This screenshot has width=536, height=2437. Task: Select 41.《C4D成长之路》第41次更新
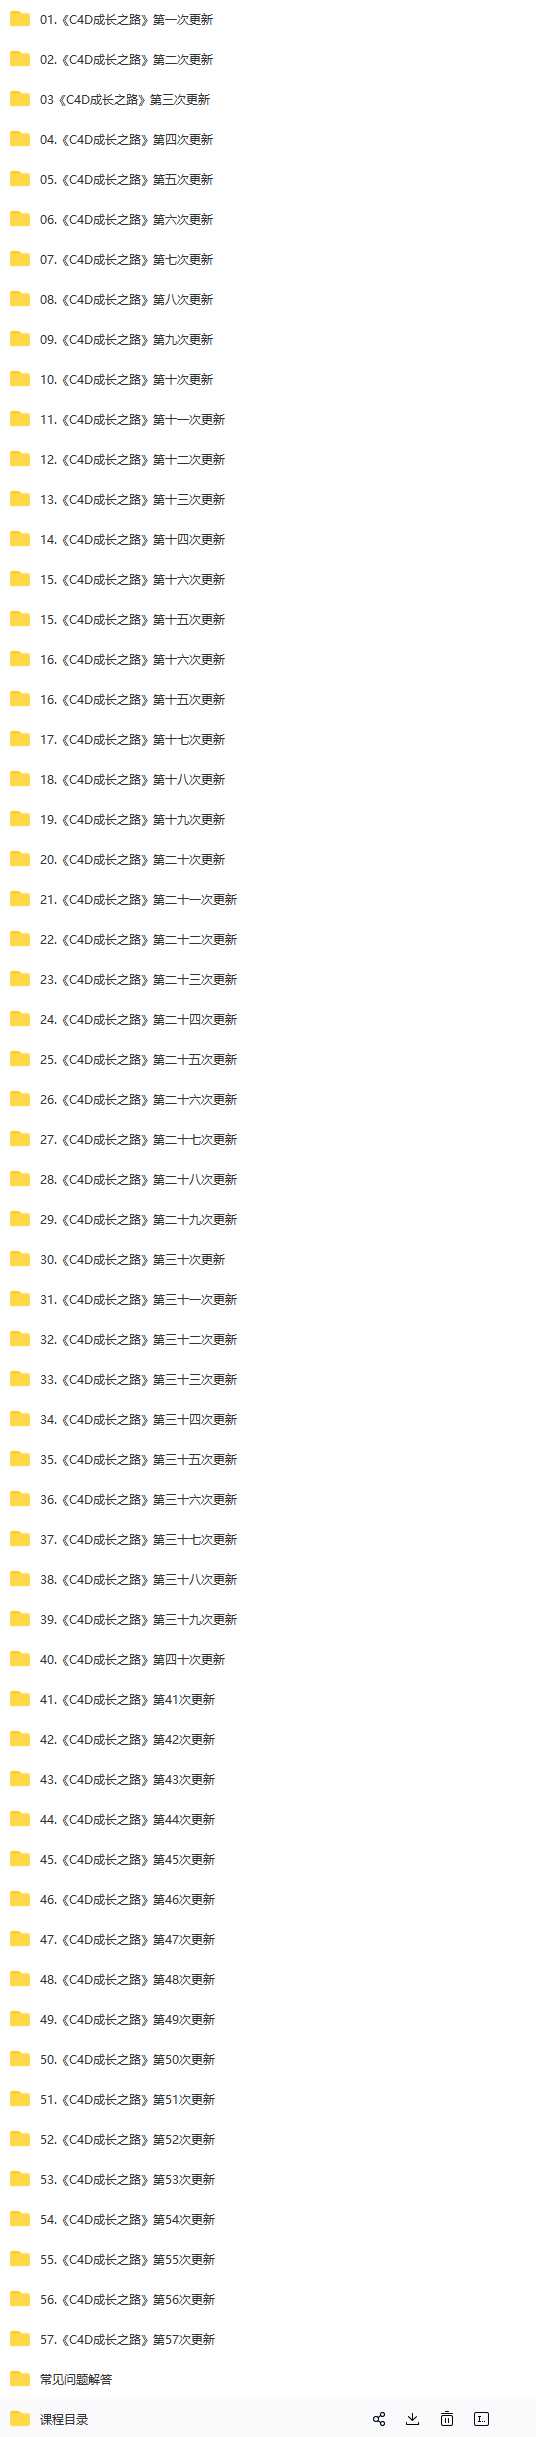coord(127,1699)
